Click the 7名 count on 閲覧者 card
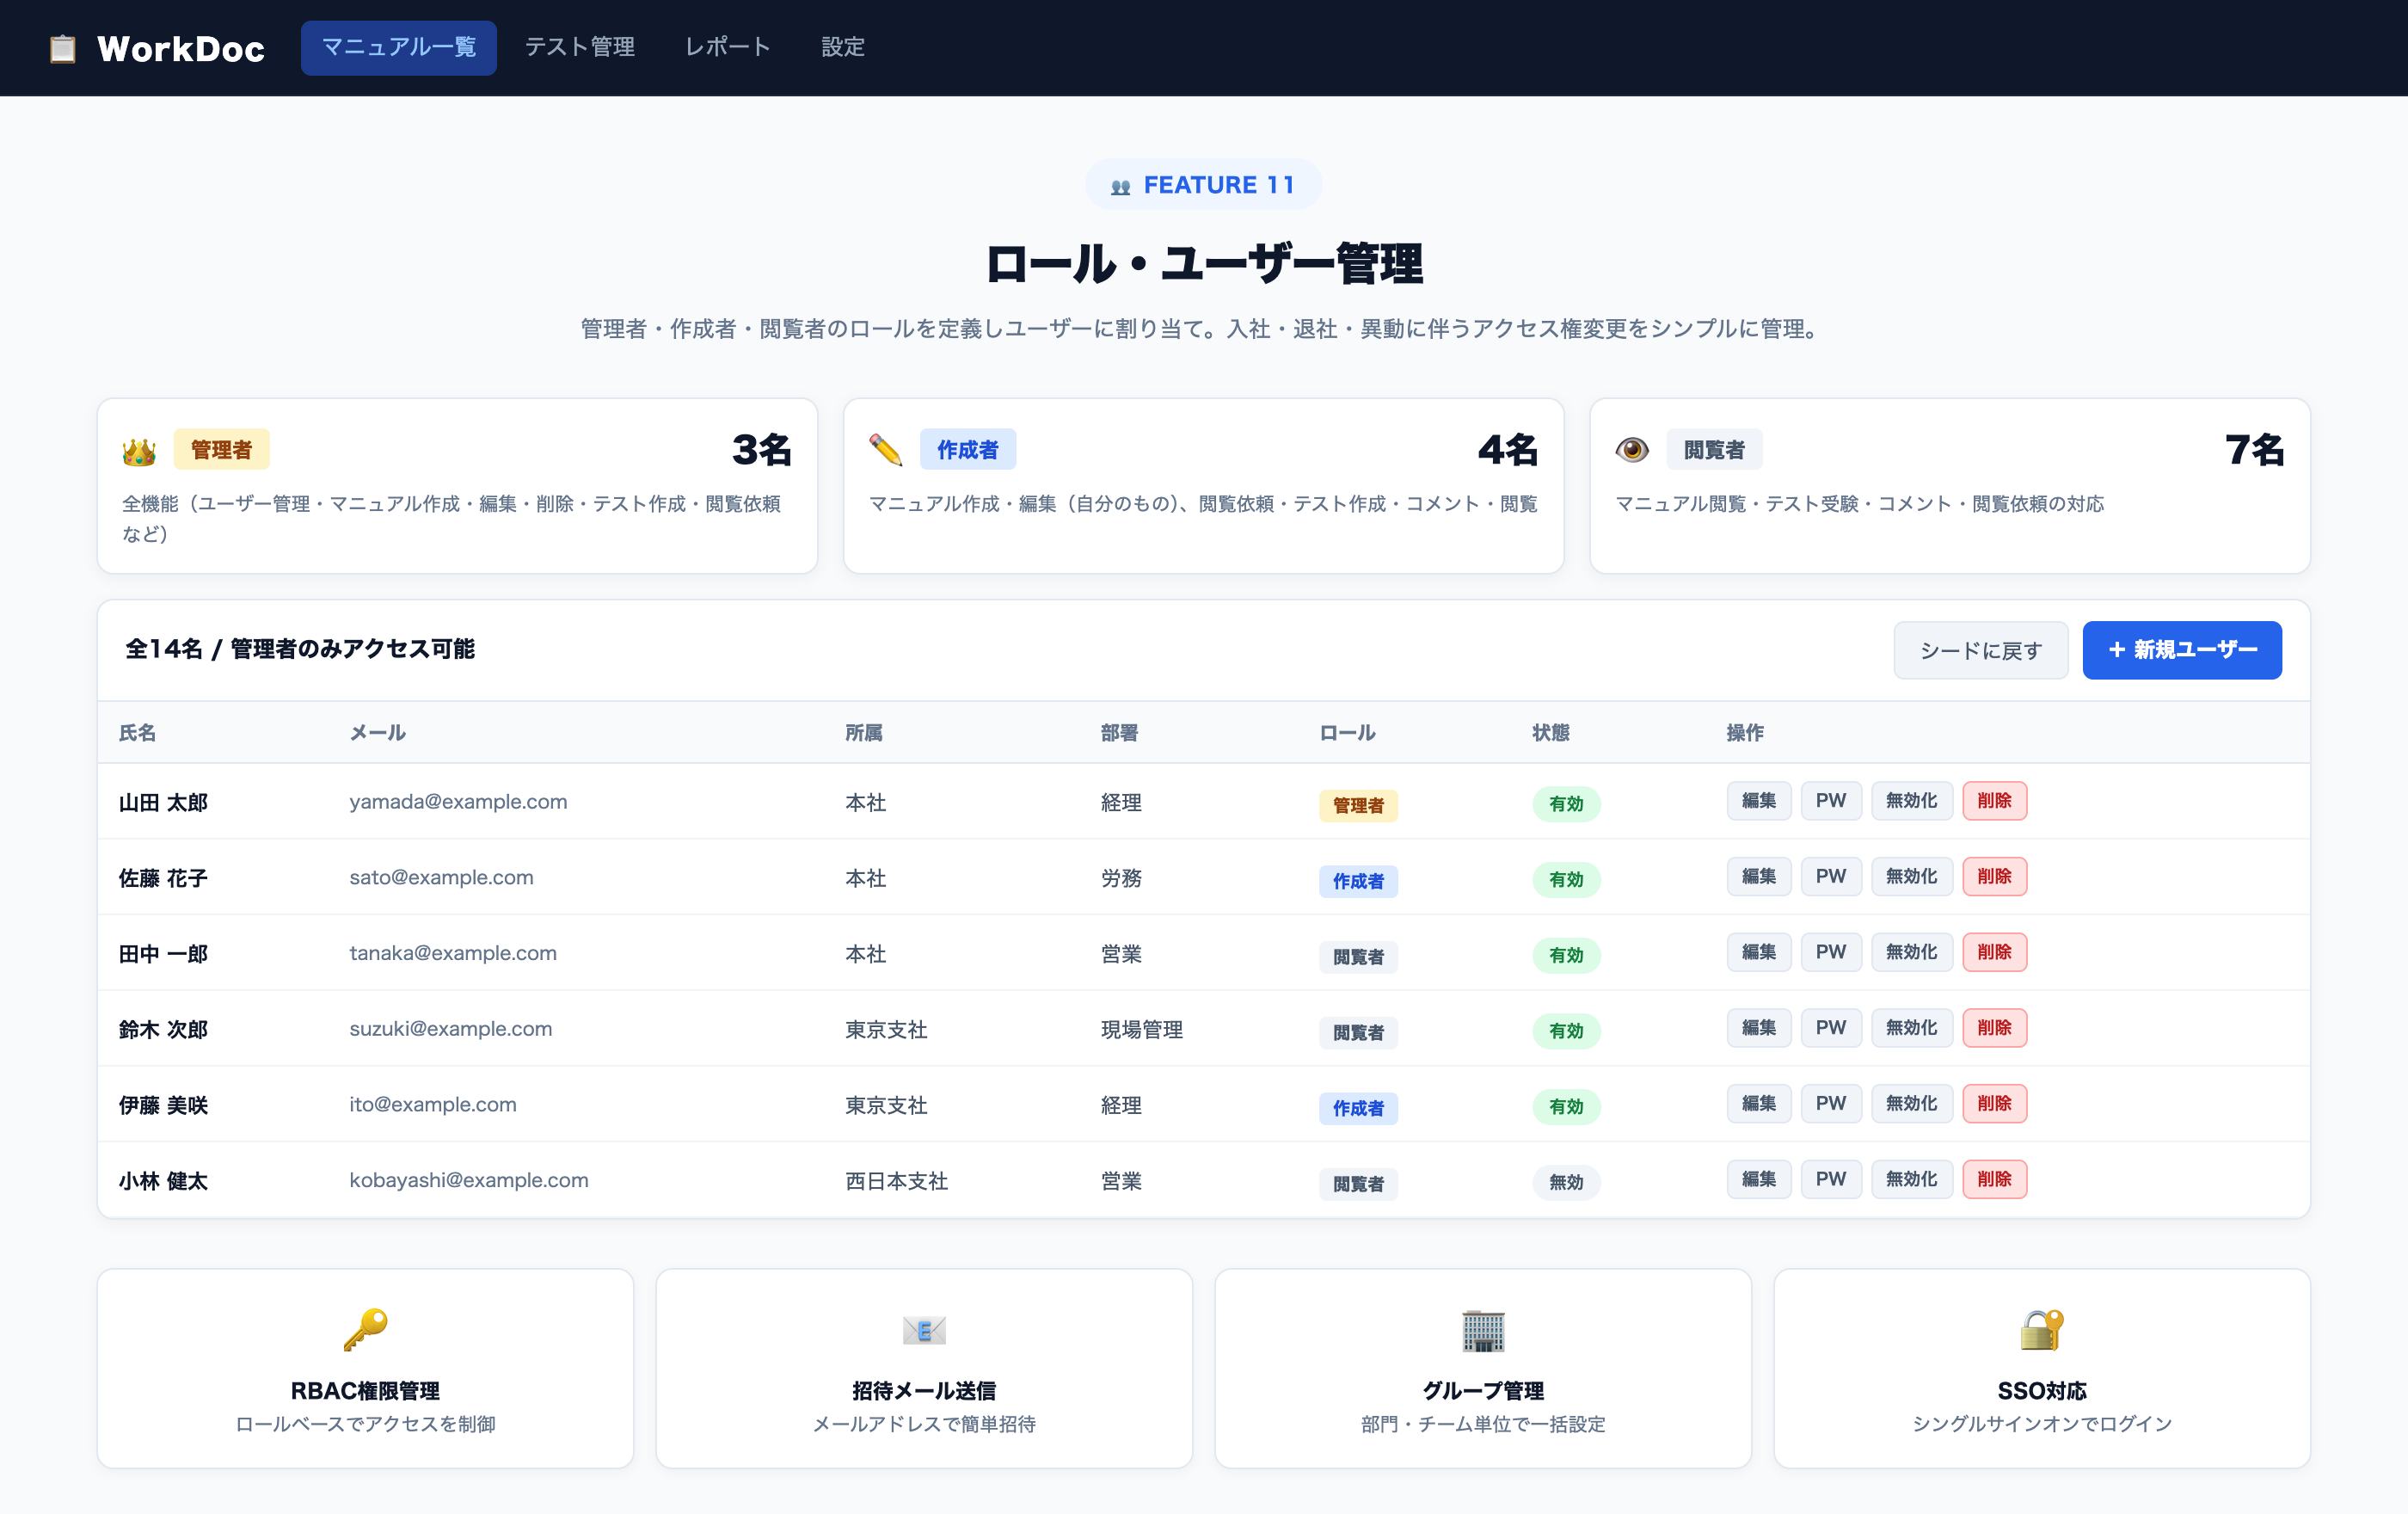2408x1514 pixels. pos(2254,450)
